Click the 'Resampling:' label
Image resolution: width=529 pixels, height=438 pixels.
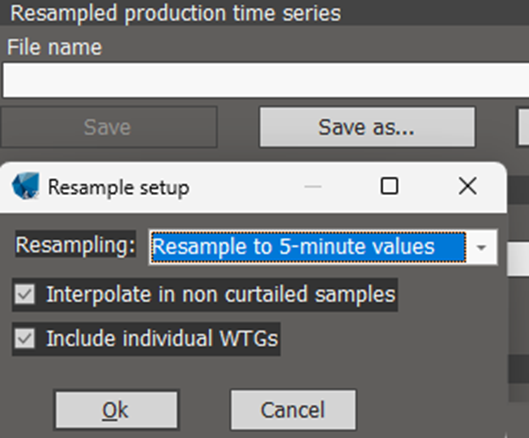click(76, 245)
